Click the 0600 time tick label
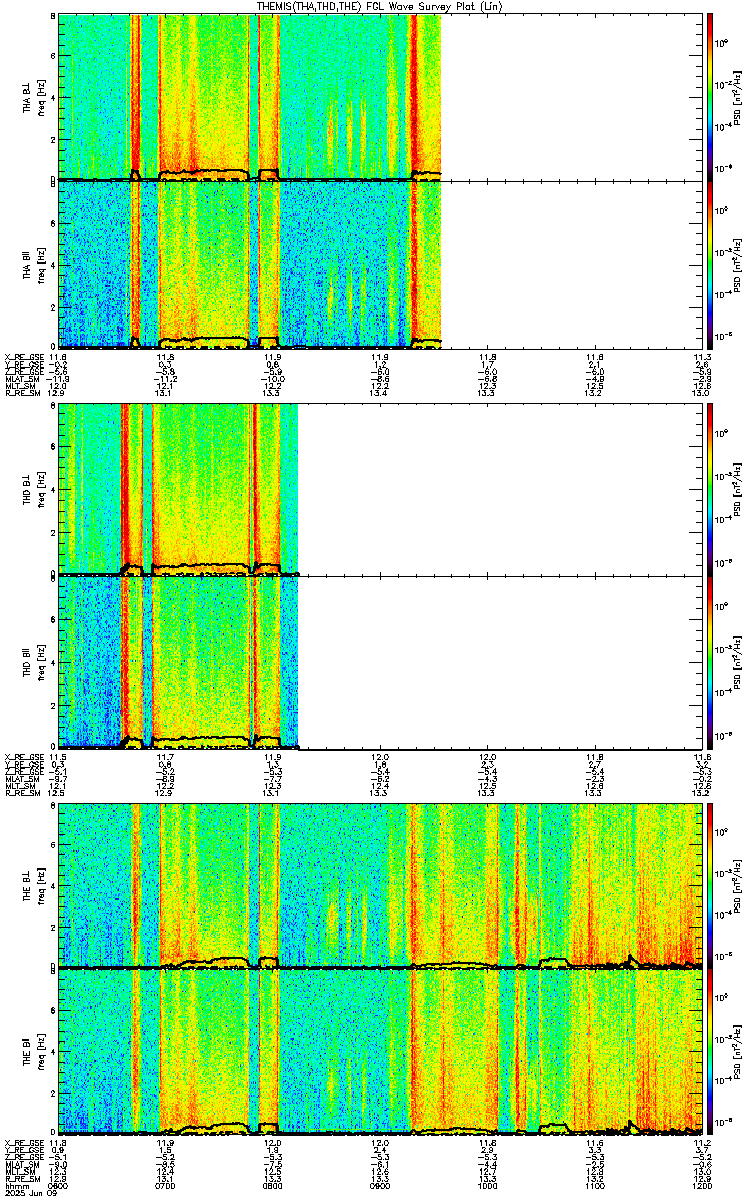 coord(58,1186)
